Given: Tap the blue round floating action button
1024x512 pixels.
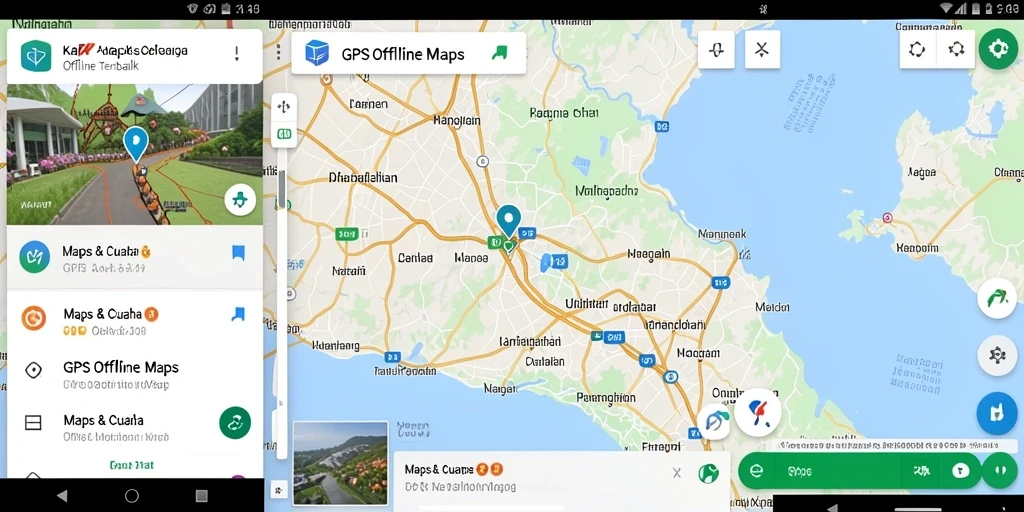Looking at the screenshot, I should click(997, 414).
